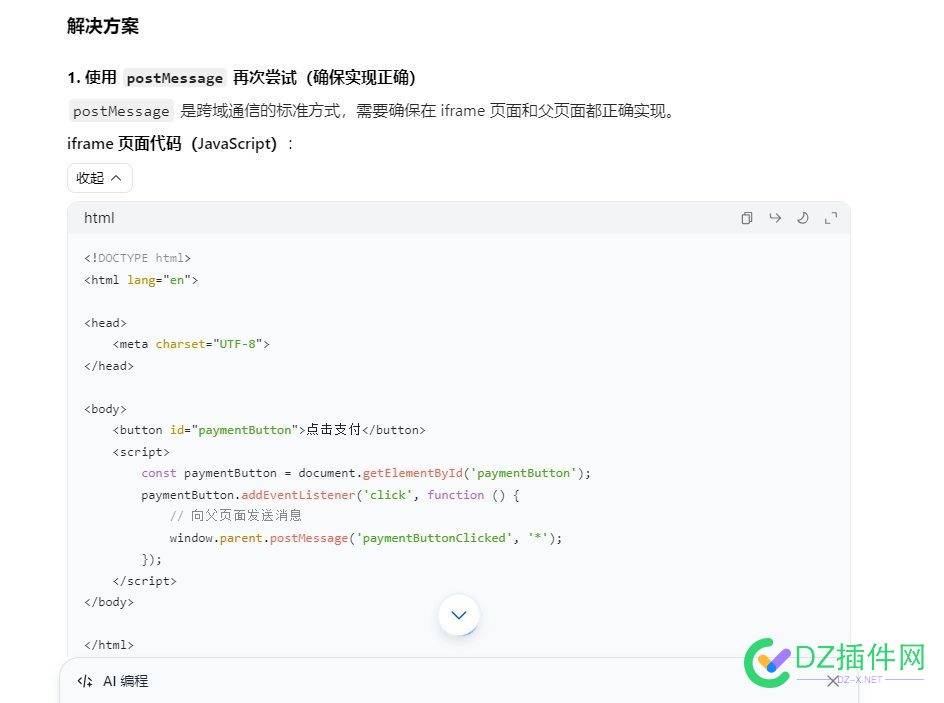Screen dimensions: 944x703
Task: Click the html language label
Action: [x=99, y=218]
